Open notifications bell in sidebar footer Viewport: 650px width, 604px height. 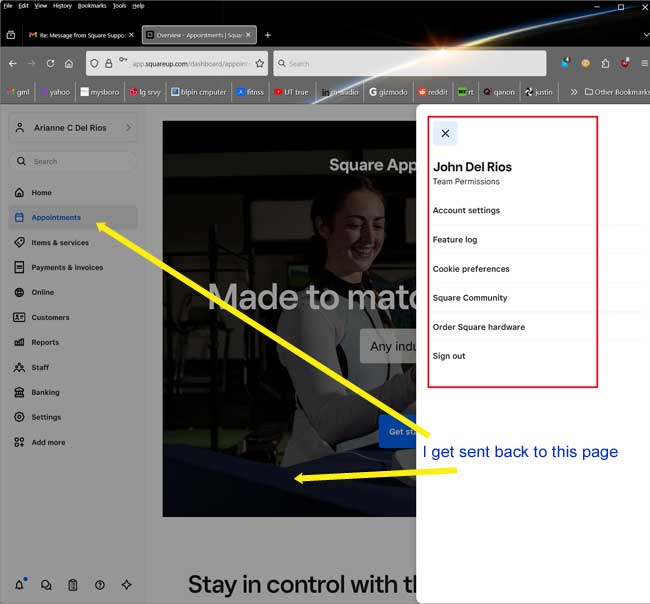19,585
